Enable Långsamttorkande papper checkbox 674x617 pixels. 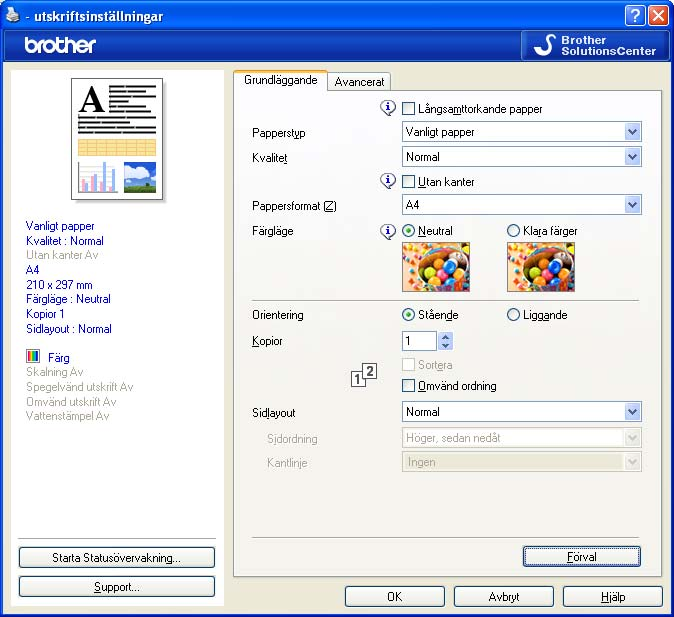click(x=408, y=108)
